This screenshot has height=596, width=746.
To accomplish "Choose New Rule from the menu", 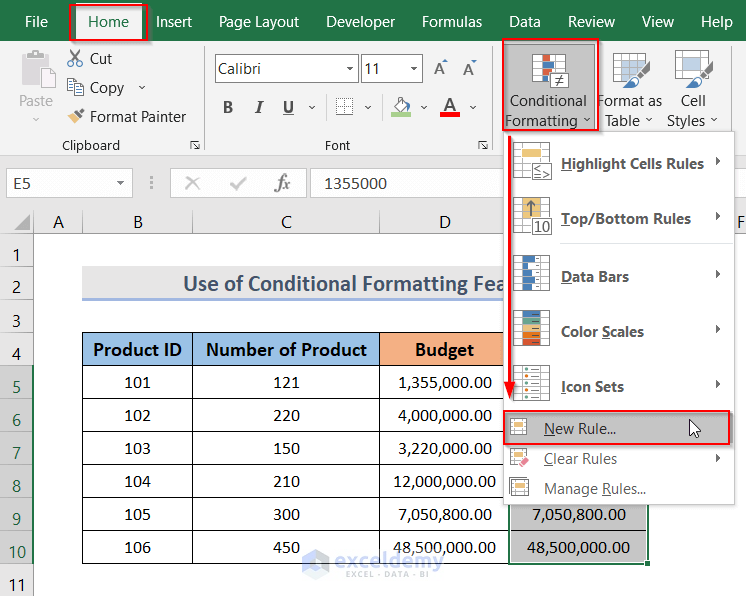I will [580, 429].
